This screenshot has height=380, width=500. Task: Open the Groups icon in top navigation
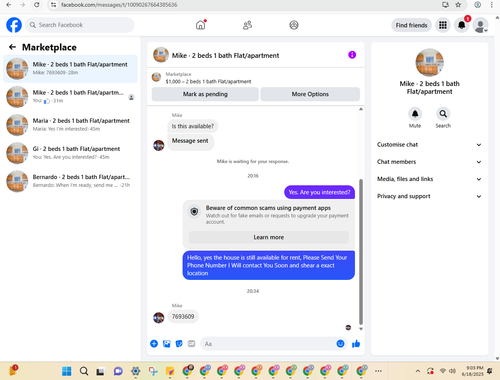[x=294, y=25]
